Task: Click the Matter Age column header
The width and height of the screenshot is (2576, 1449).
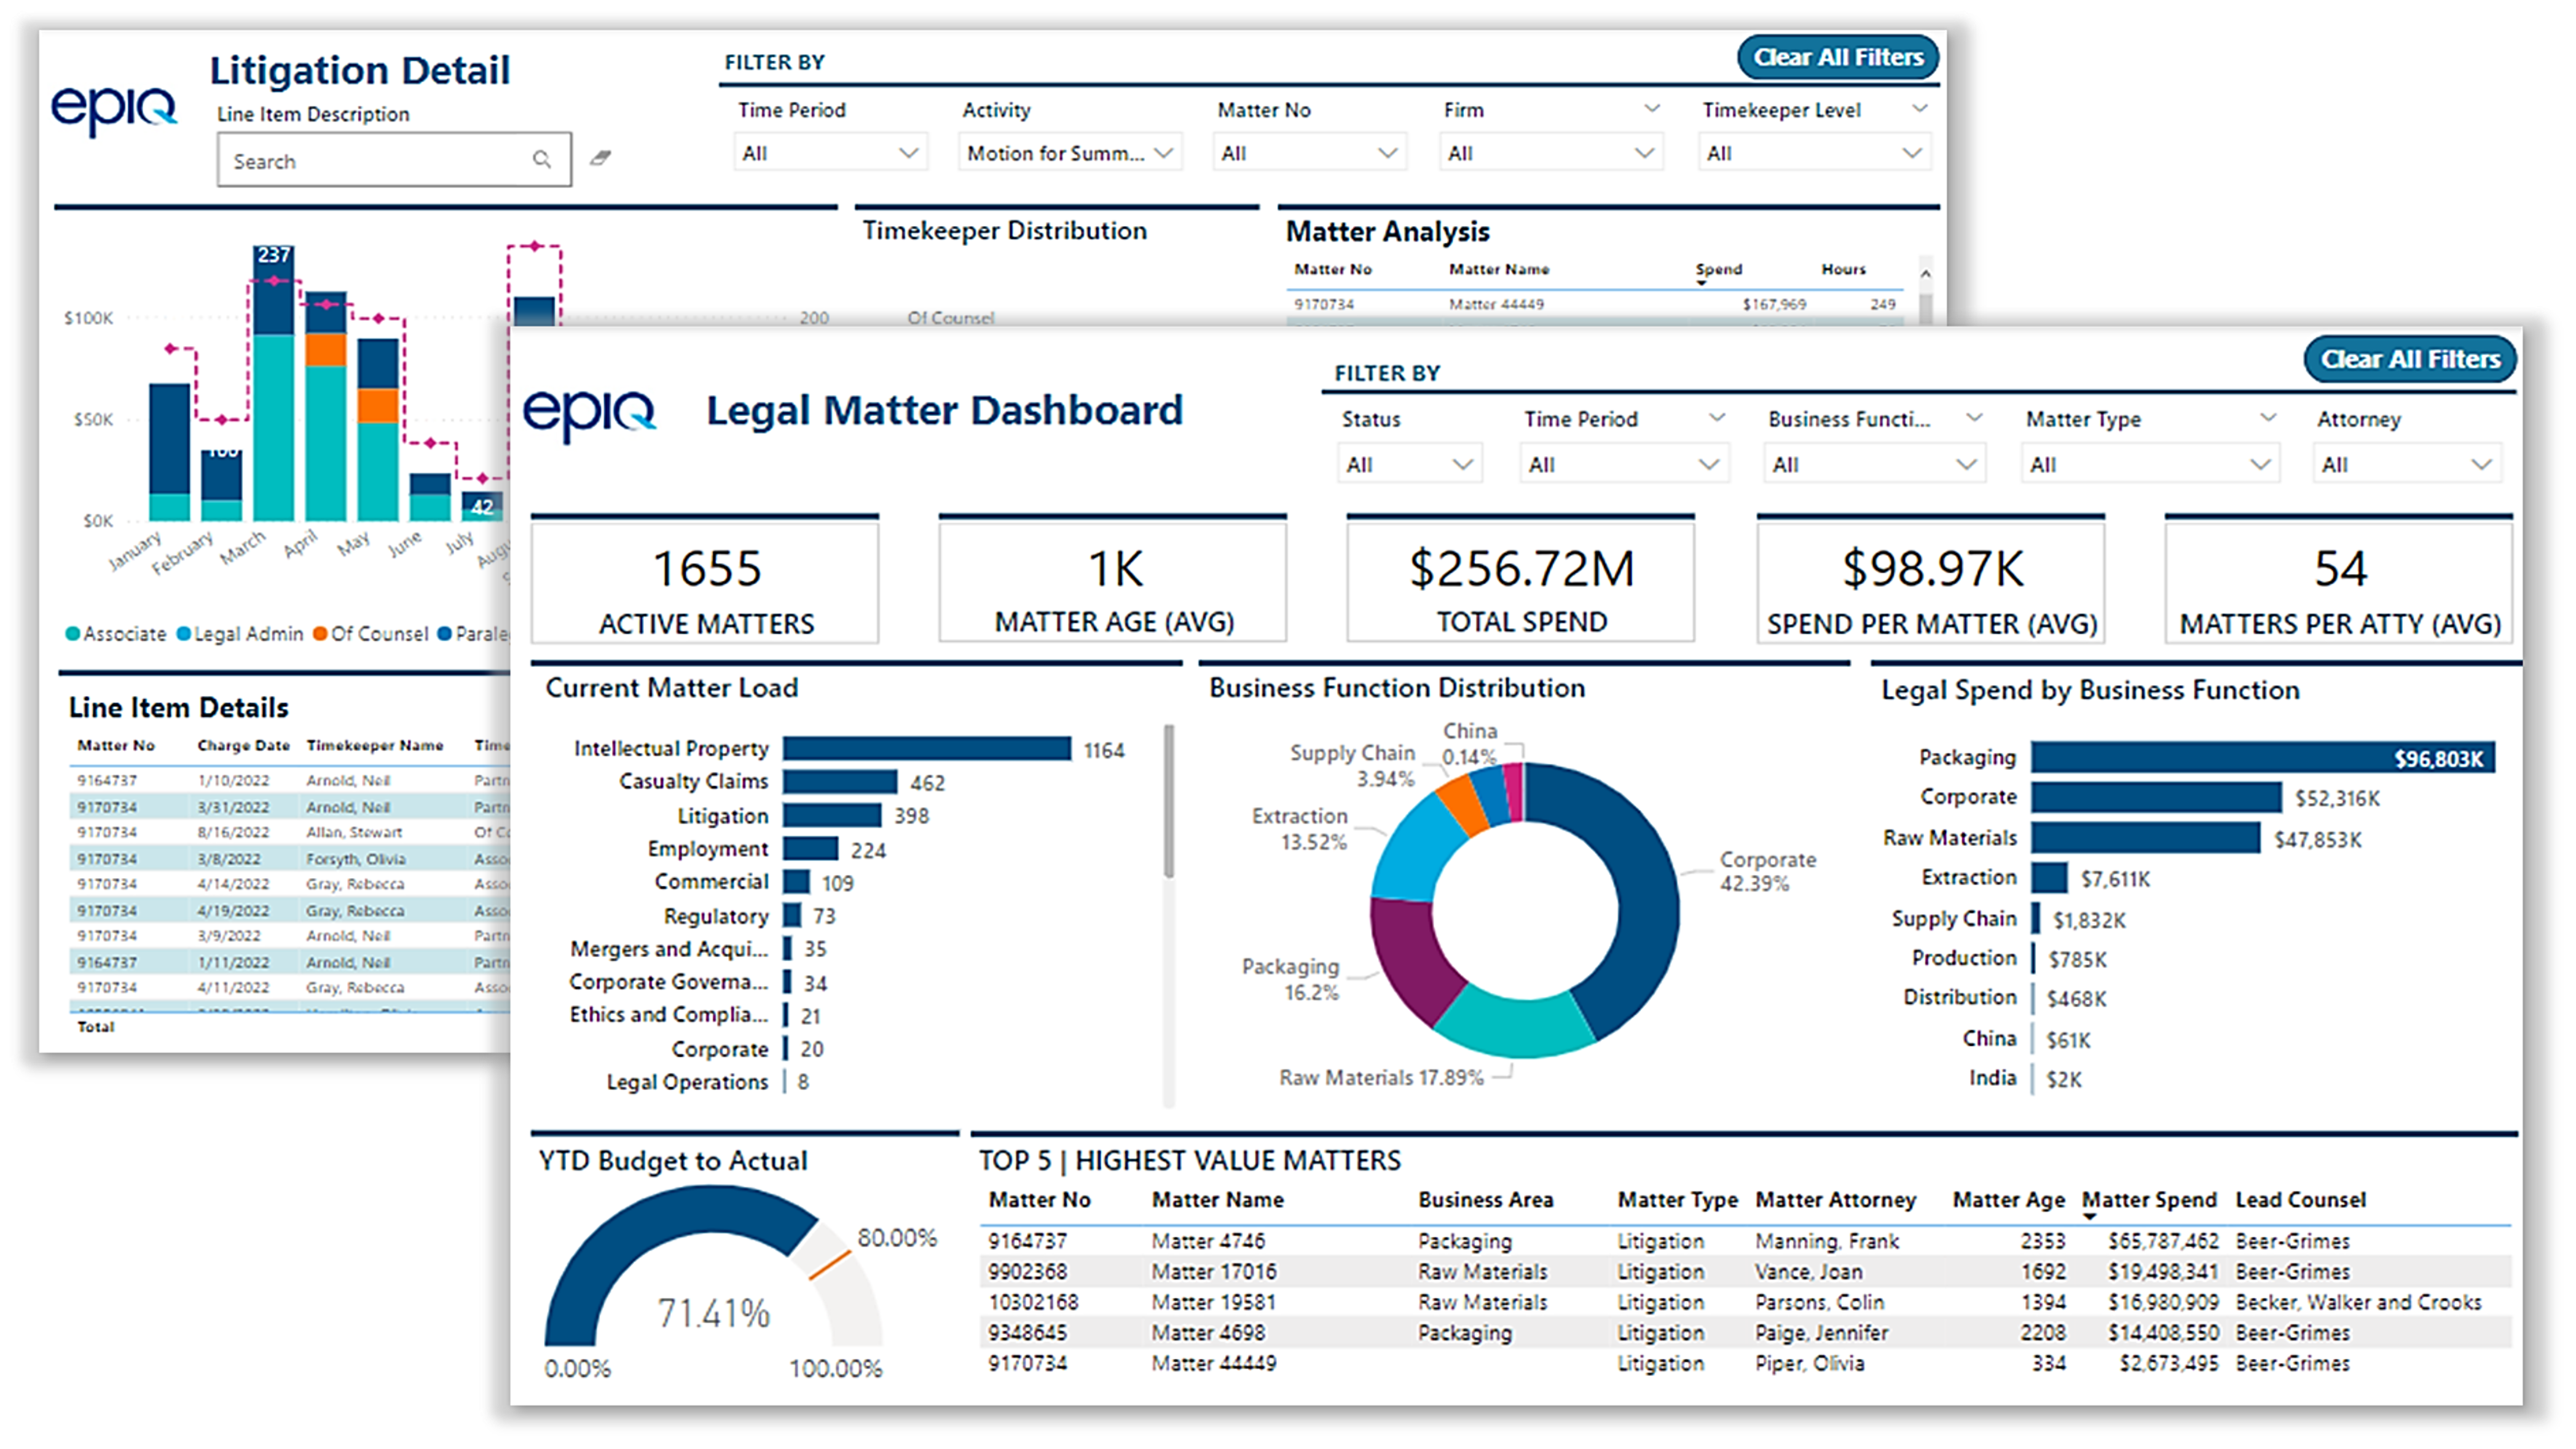Action: [2008, 1199]
